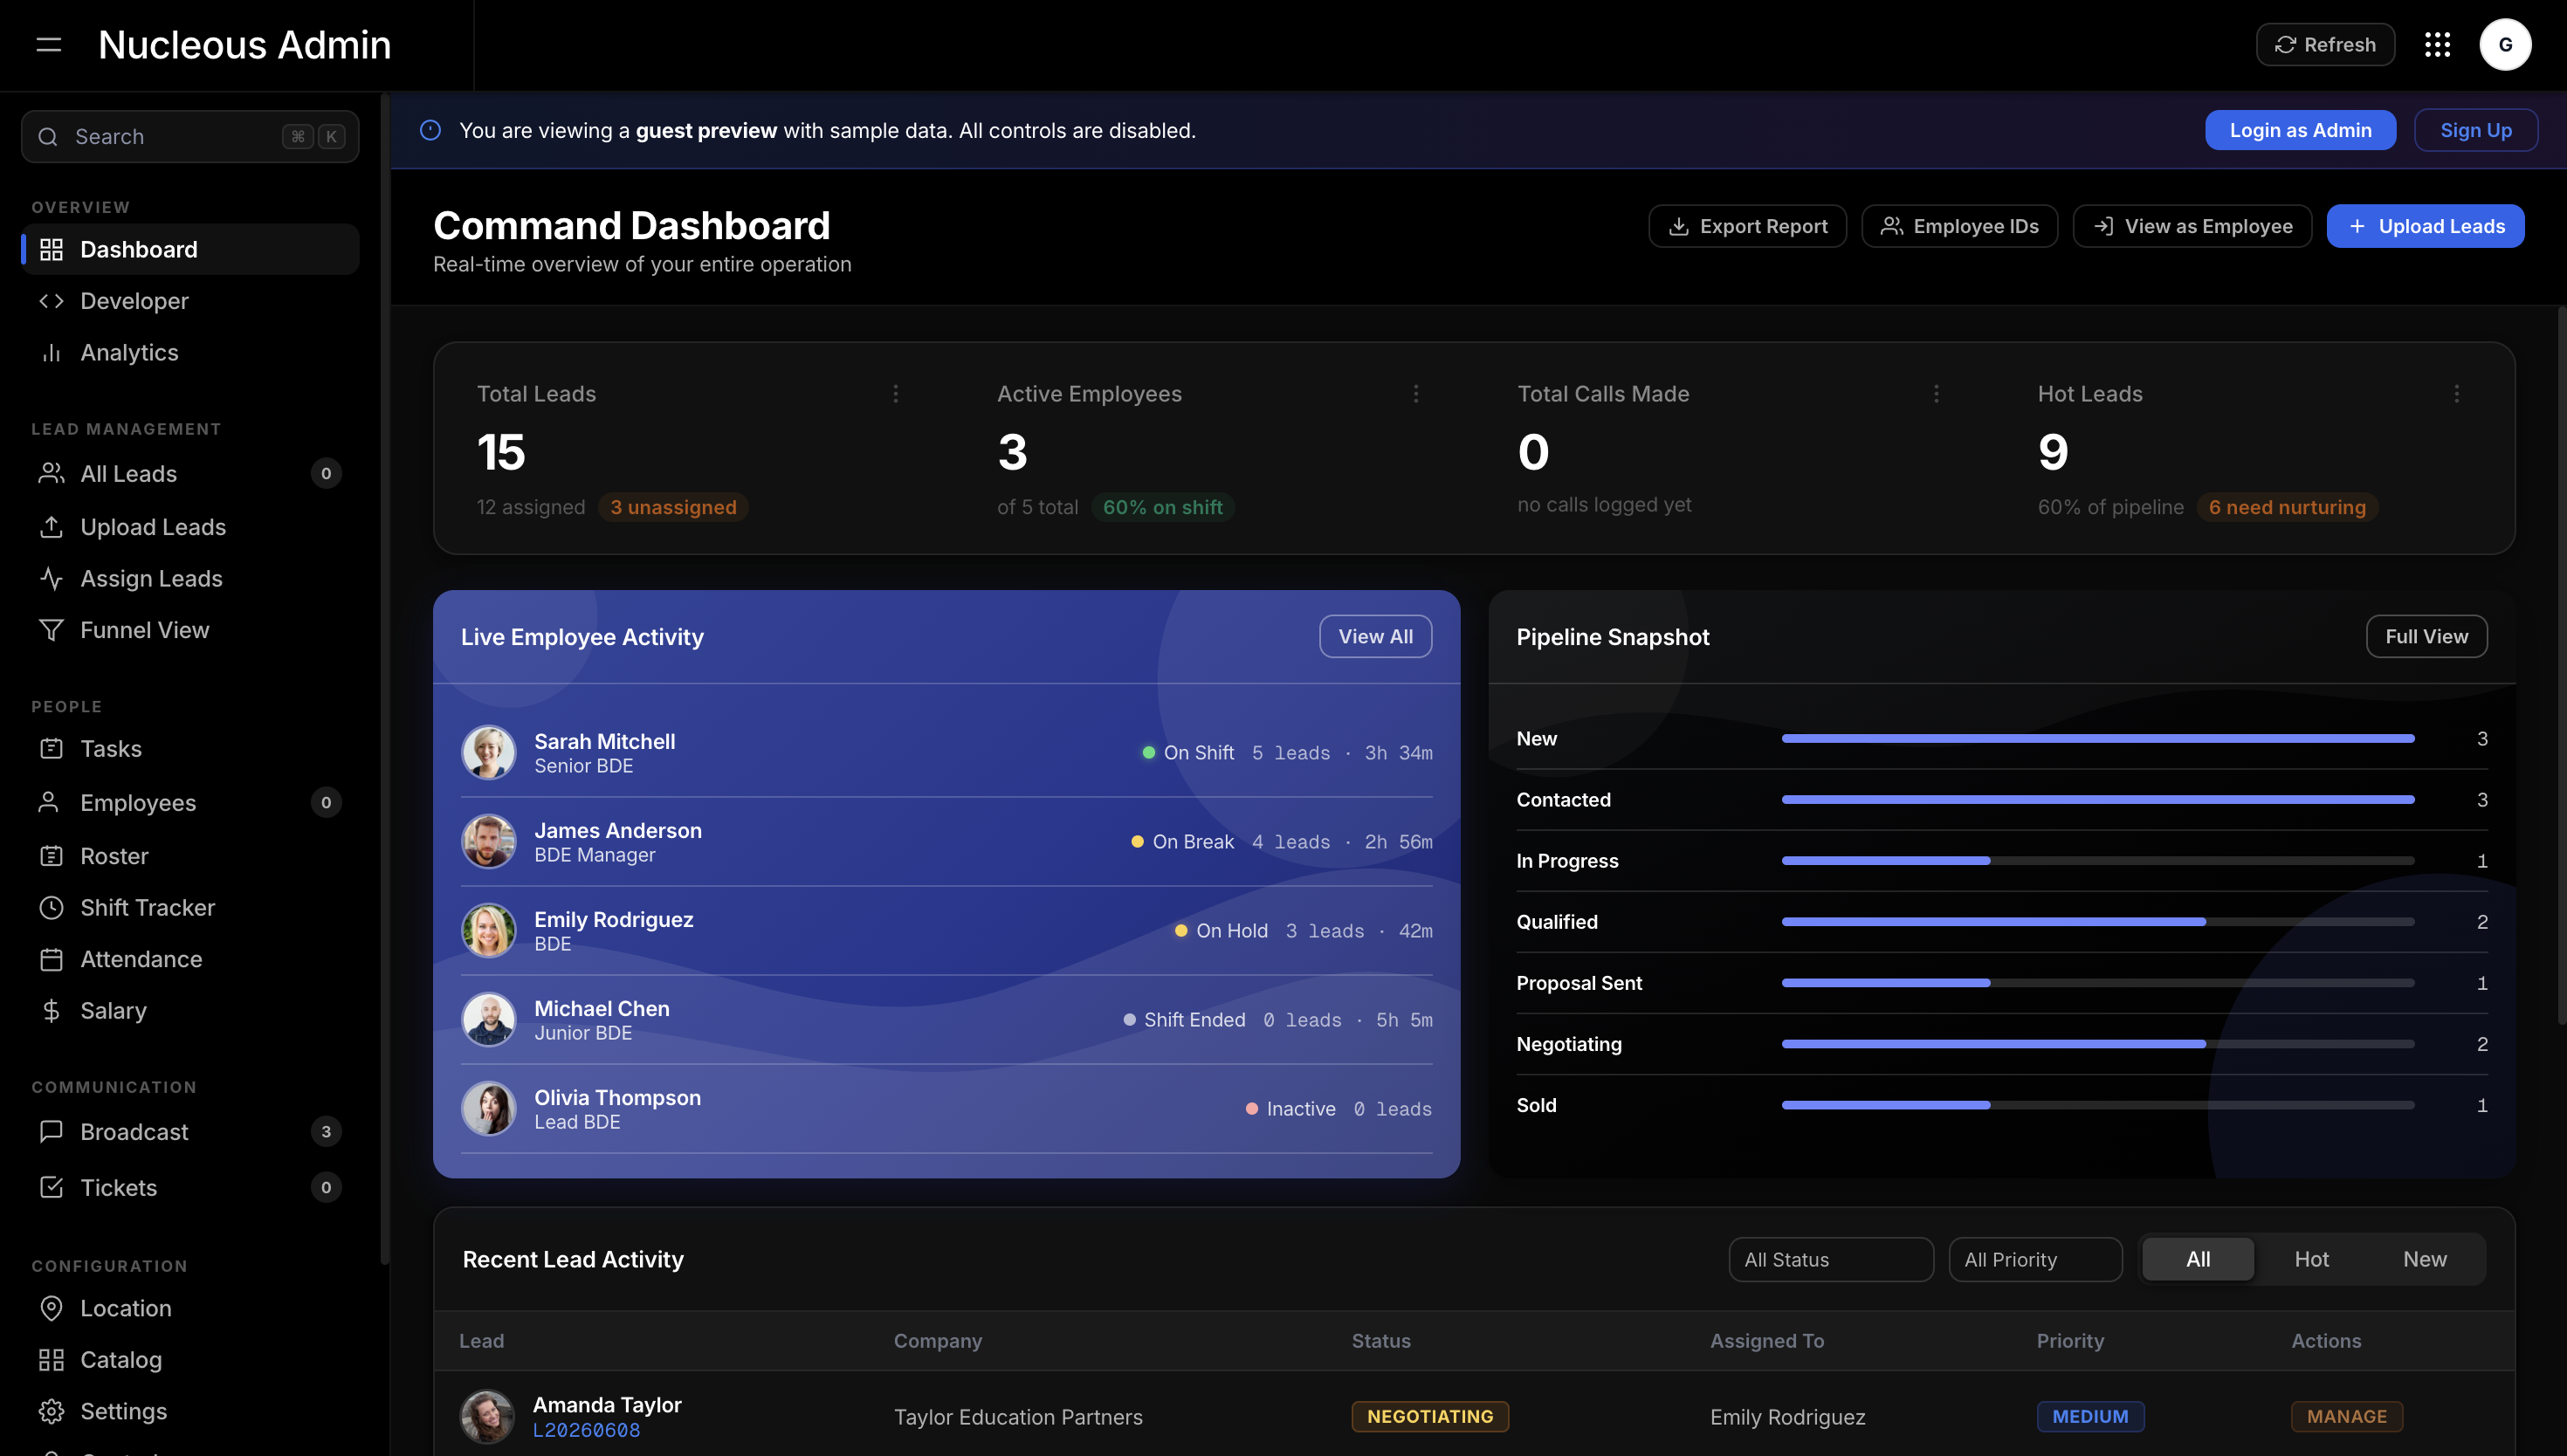
Task: Open Hot Leads card options menu
Action: [2457, 394]
